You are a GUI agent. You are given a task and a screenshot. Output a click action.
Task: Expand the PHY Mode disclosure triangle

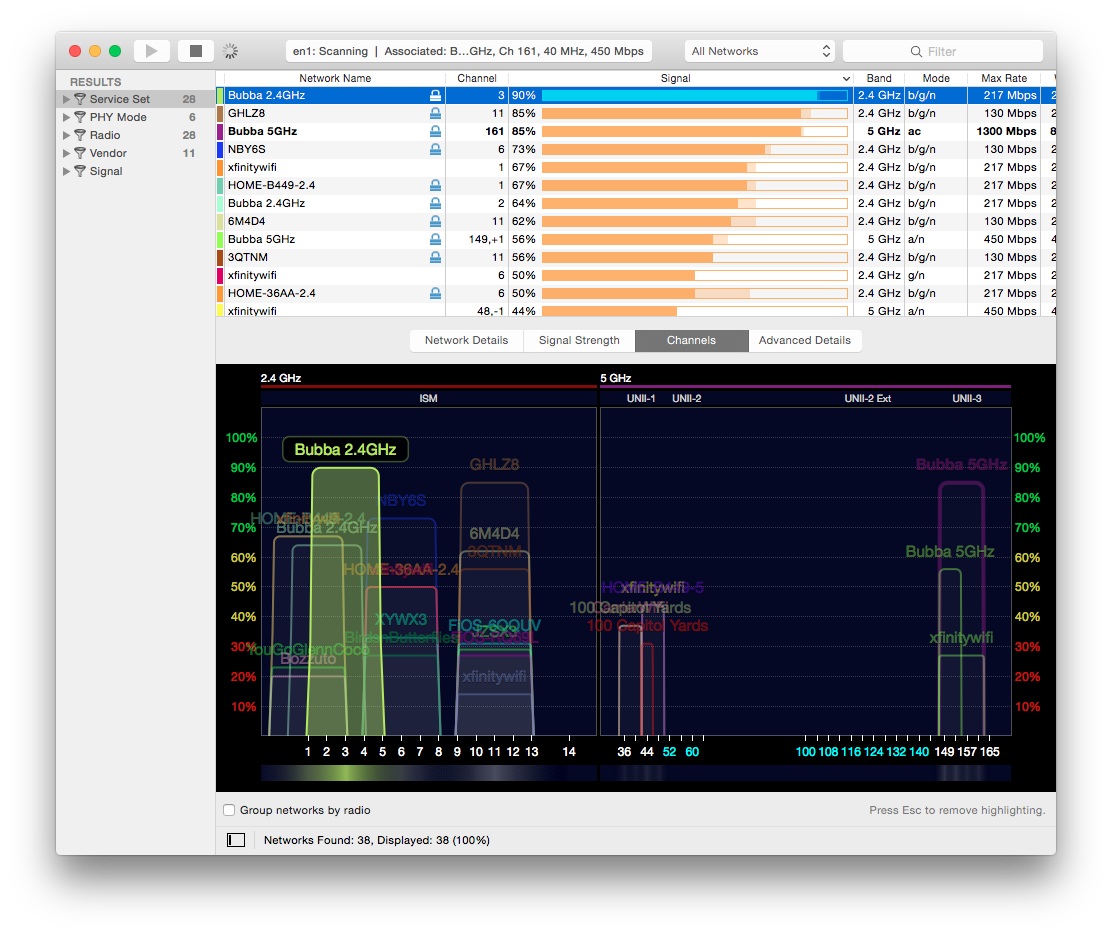[x=66, y=117]
